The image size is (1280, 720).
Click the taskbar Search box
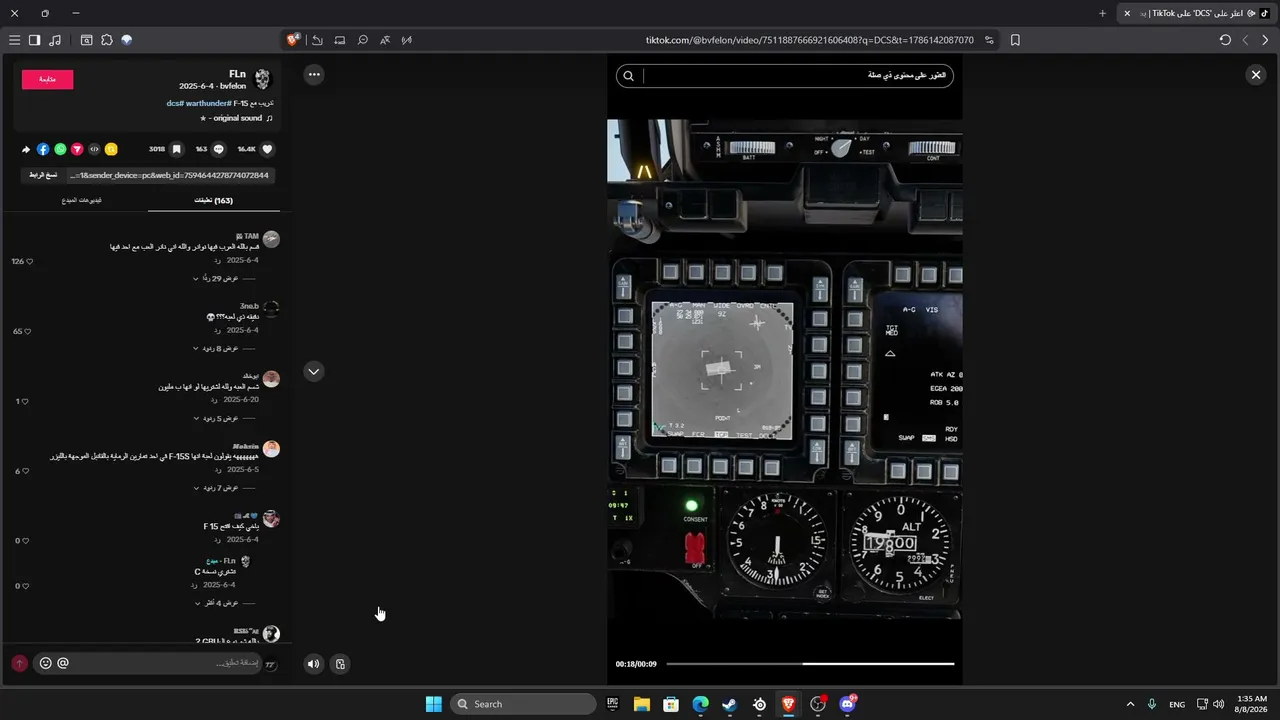click(523, 704)
